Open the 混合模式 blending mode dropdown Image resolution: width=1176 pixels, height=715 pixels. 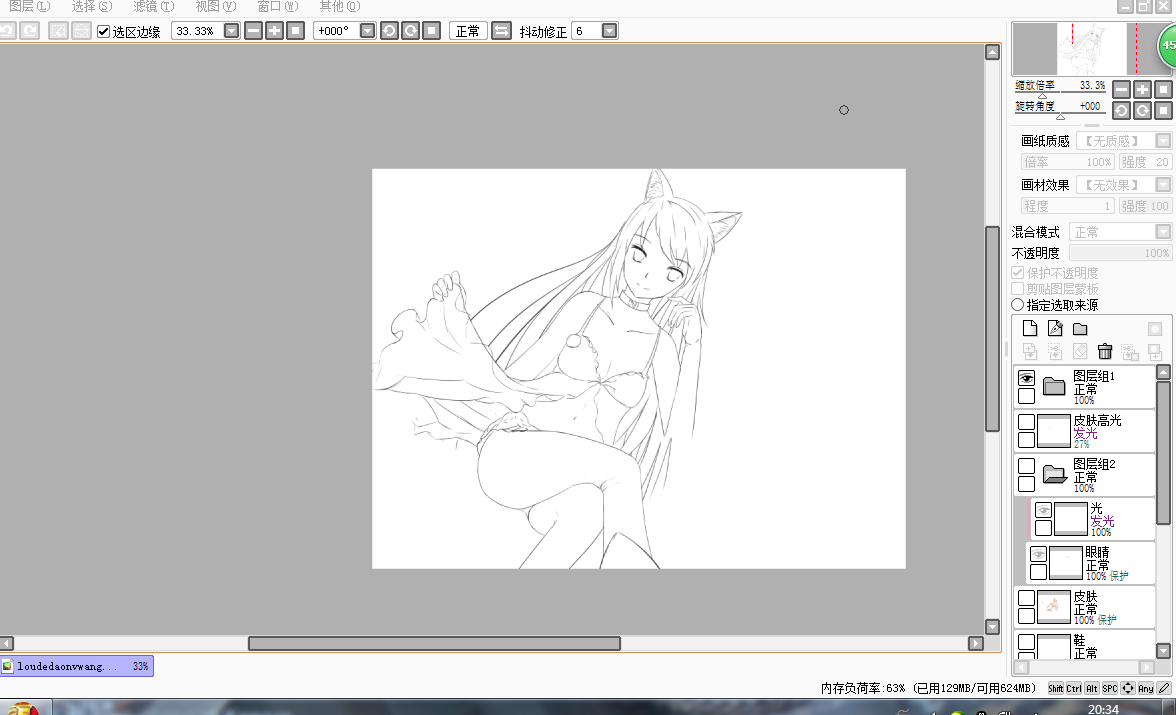coord(1163,232)
